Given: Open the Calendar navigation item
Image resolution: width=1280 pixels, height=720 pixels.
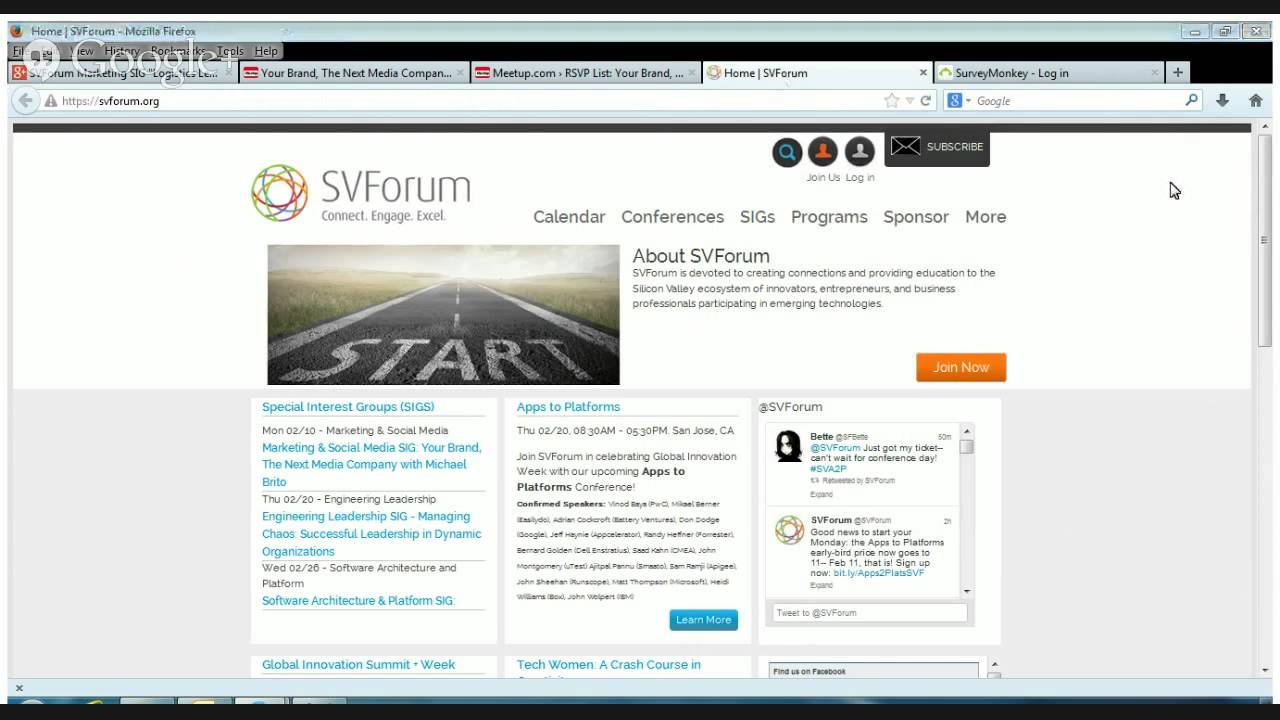Looking at the screenshot, I should point(569,217).
